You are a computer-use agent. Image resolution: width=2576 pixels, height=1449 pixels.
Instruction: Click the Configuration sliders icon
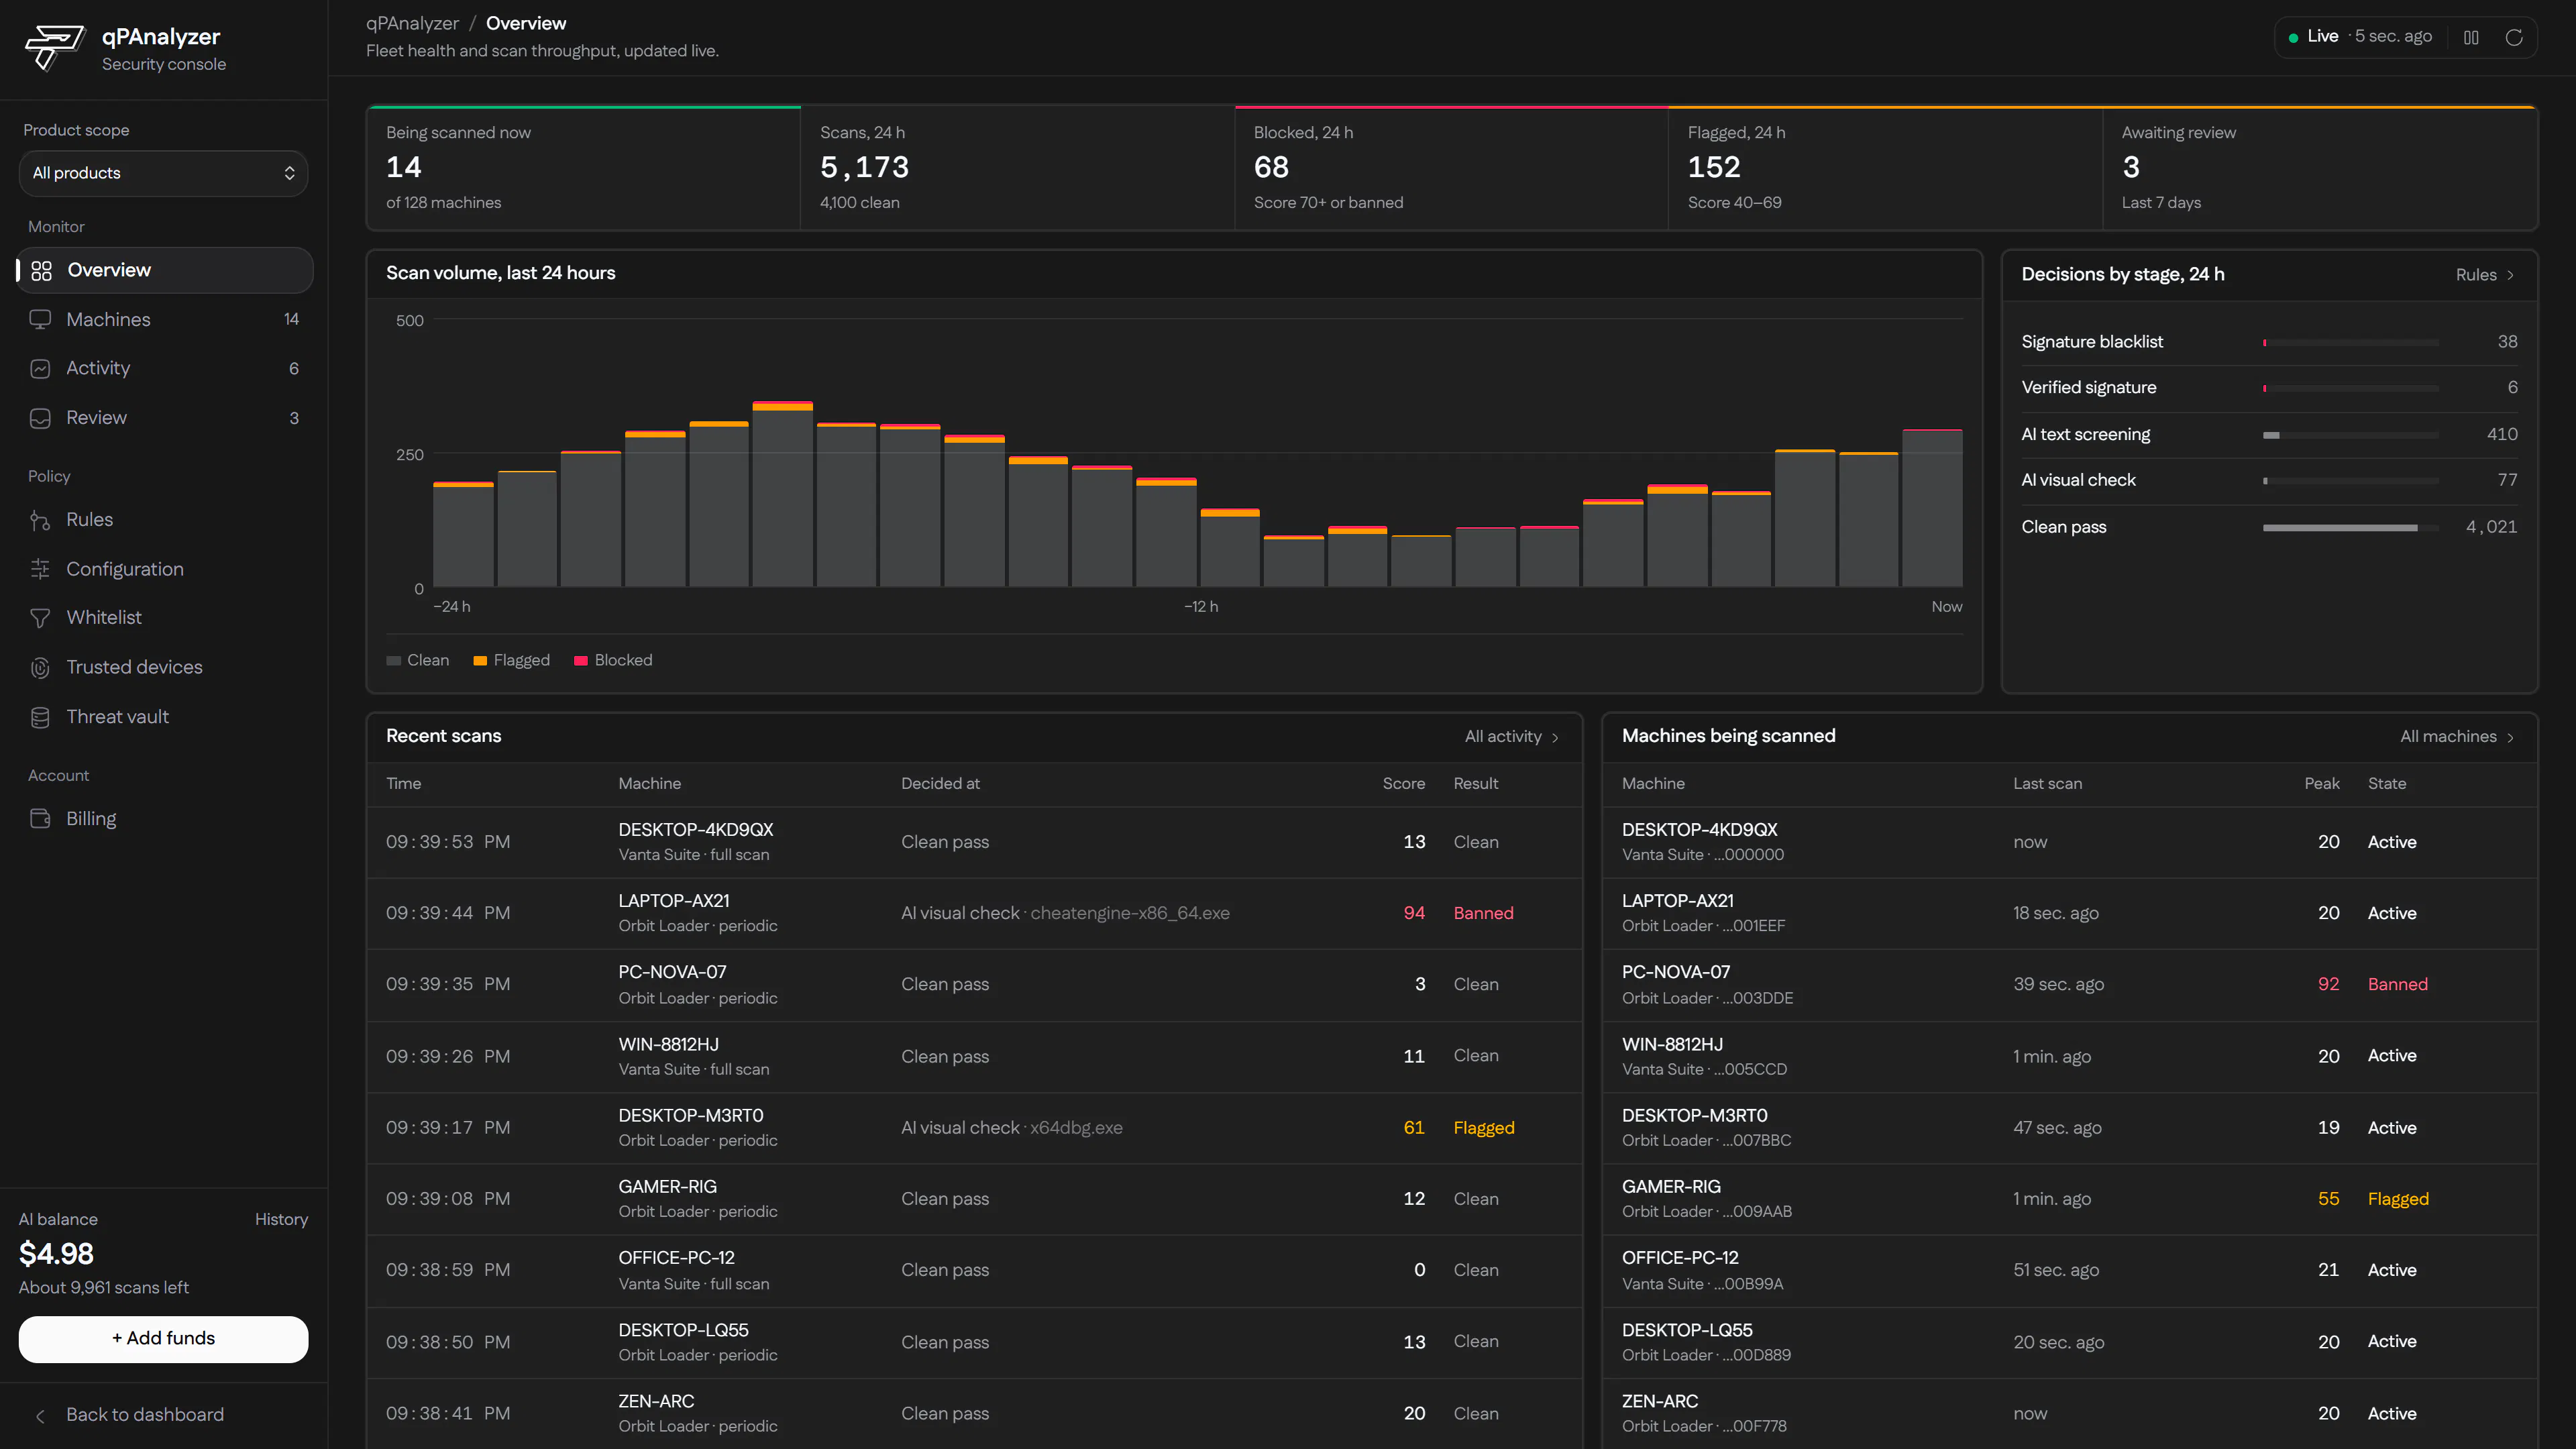coord(40,569)
